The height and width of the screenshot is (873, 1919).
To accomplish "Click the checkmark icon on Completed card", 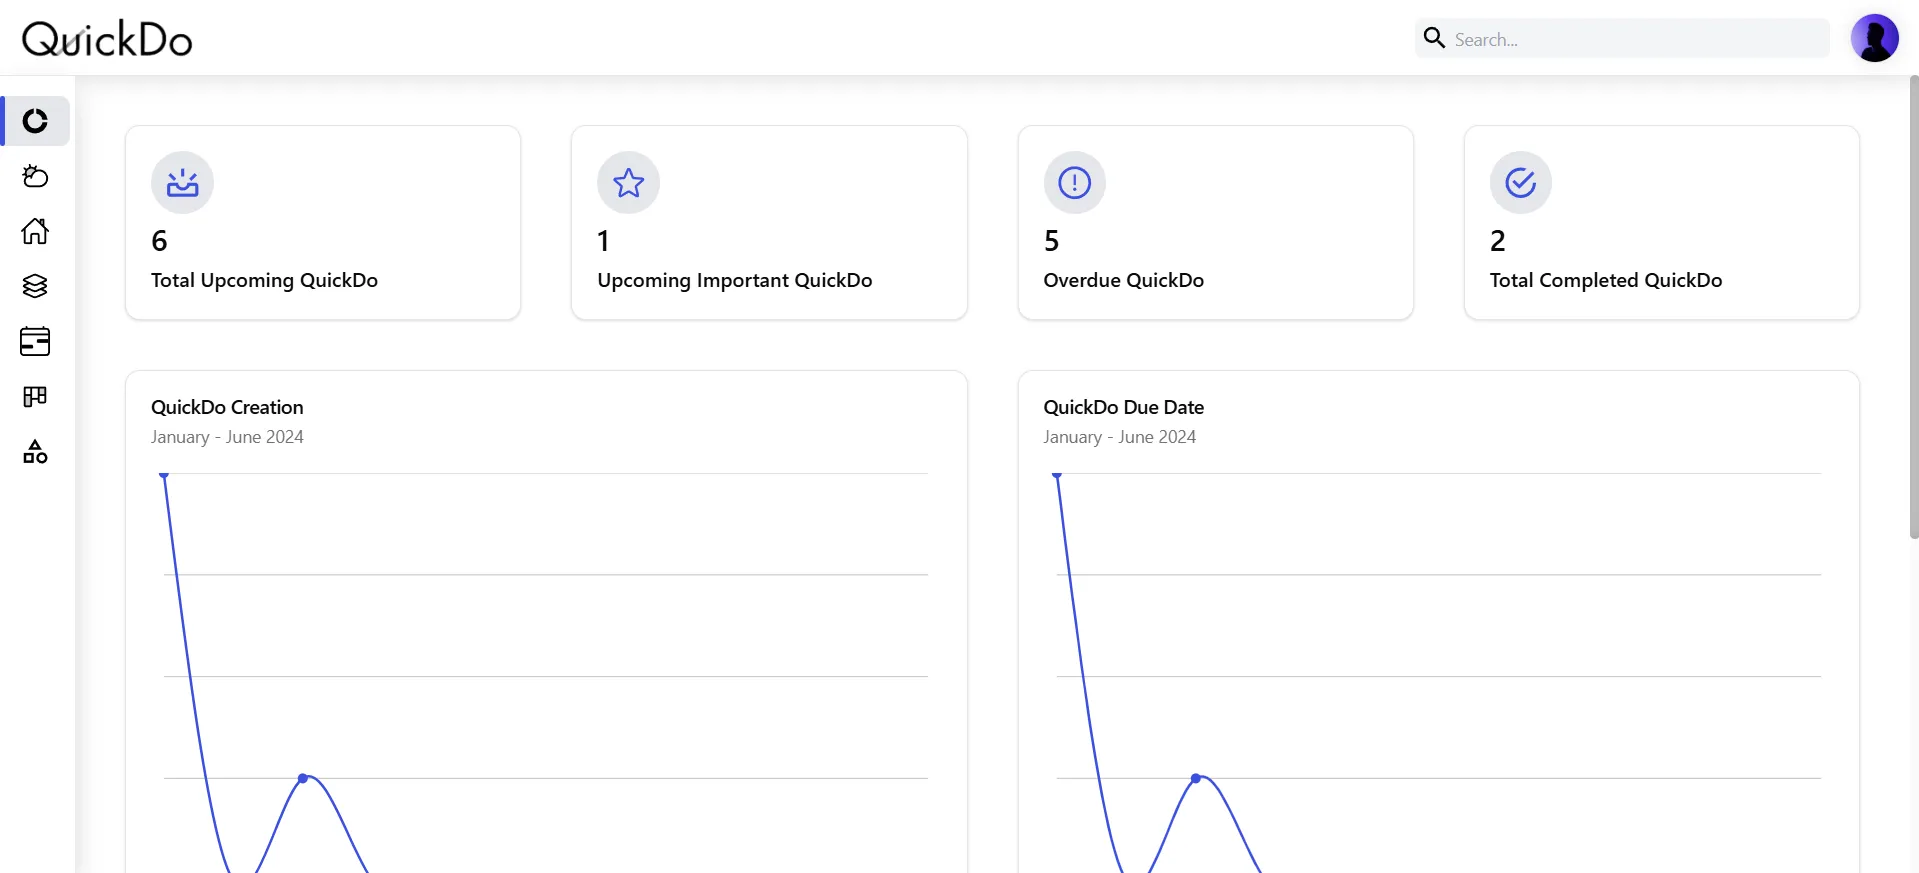I will coord(1520,183).
